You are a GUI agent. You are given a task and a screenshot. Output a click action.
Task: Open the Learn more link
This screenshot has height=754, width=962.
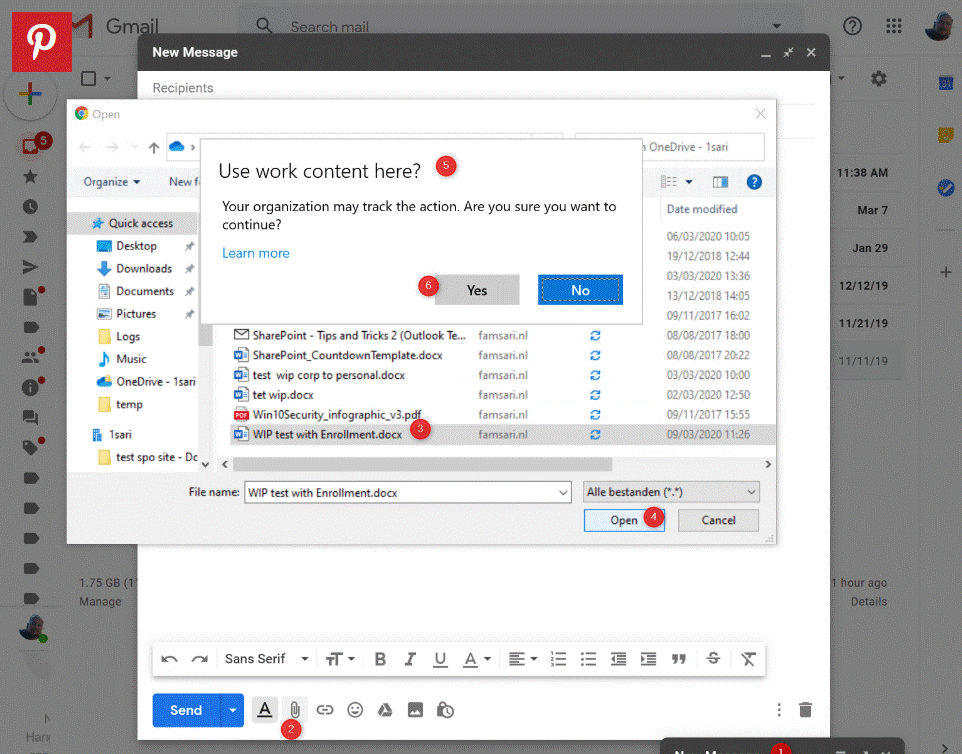coord(256,253)
